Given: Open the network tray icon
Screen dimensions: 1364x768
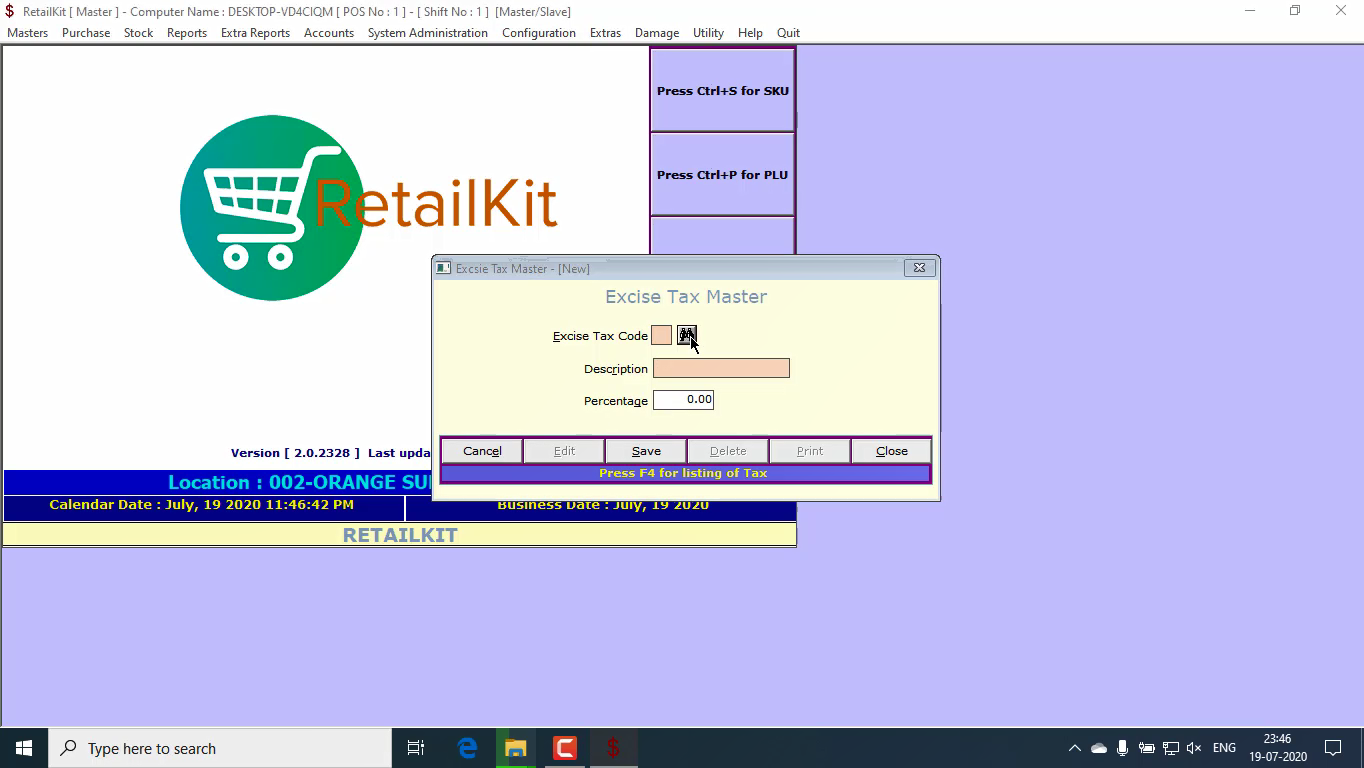Looking at the screenshot, I should [x=1171, y=748].
